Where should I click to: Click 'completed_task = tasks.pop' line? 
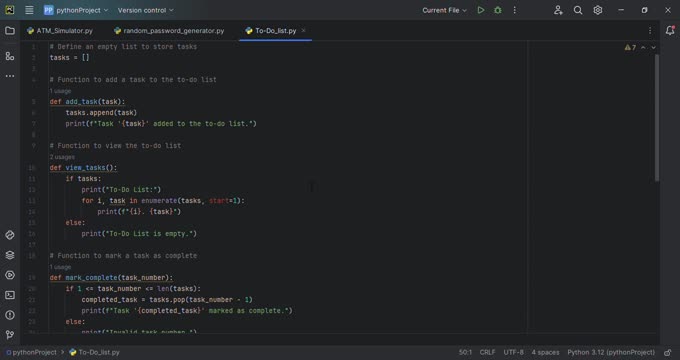point(167,300)
